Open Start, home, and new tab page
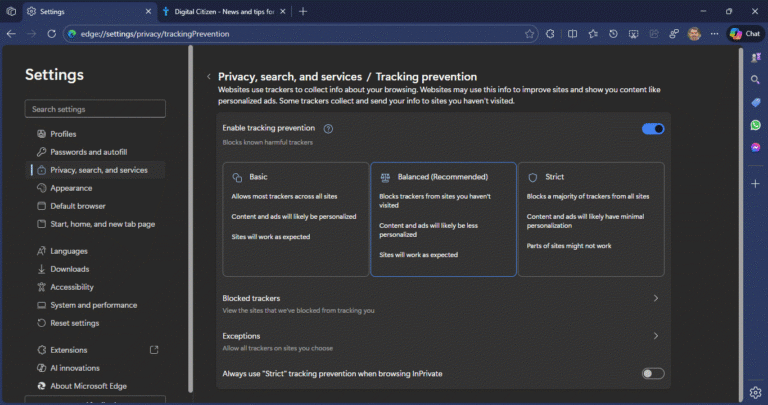The width and height of the screenshot is (768, 405). (x=96, y=224)
